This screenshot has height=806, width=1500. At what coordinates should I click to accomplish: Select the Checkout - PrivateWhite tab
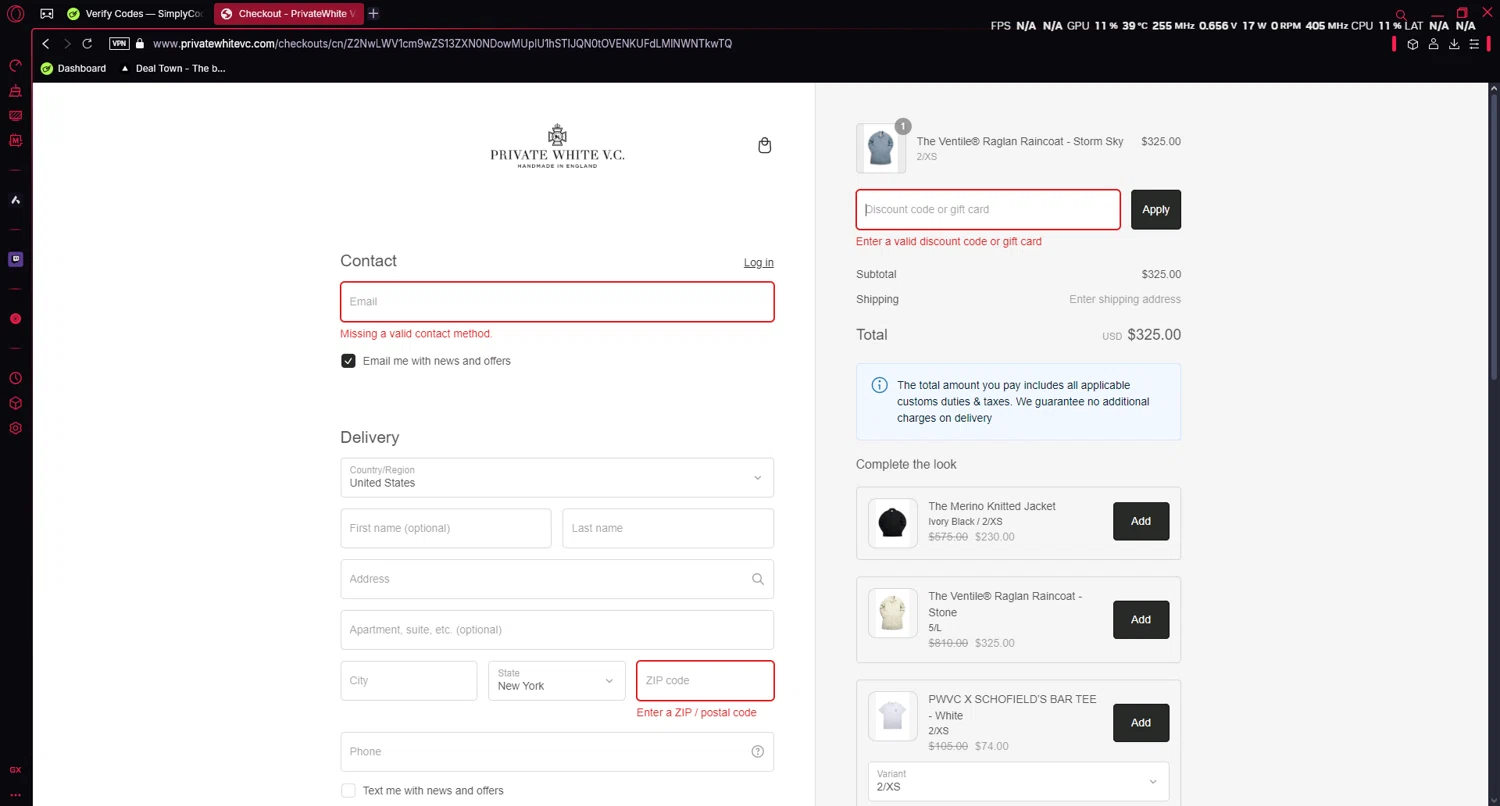[288, 14]
